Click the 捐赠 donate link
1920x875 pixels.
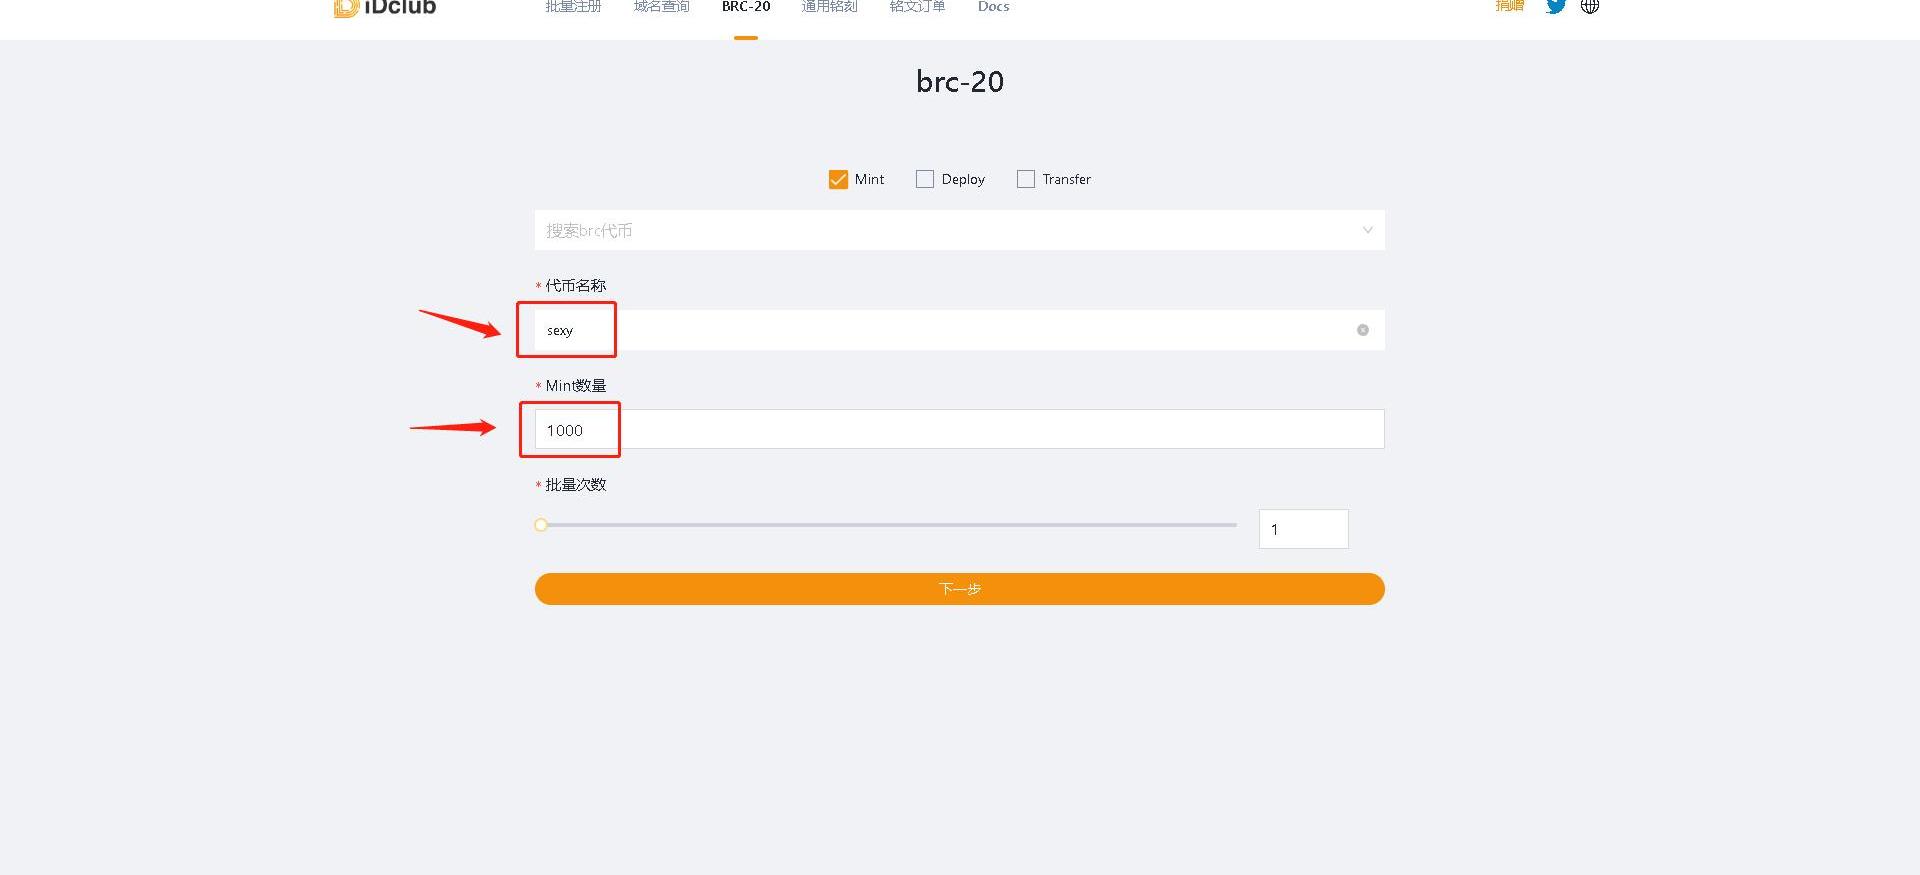1509,7
